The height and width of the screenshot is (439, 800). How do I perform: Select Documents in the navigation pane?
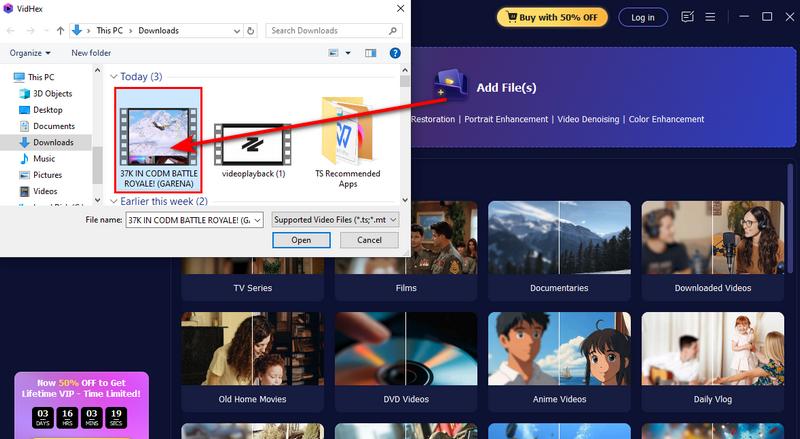pyautogui.click(x=53, y=126)
